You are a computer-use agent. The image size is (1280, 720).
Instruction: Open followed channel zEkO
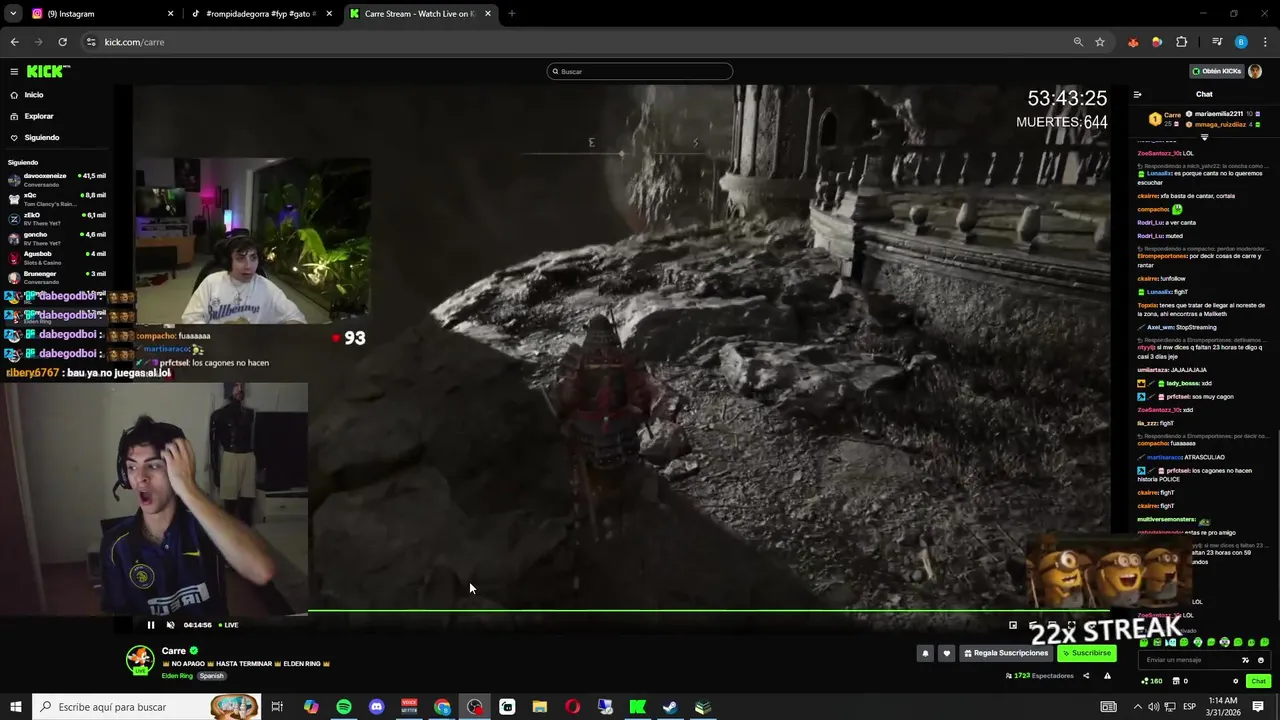coord(57,219)
